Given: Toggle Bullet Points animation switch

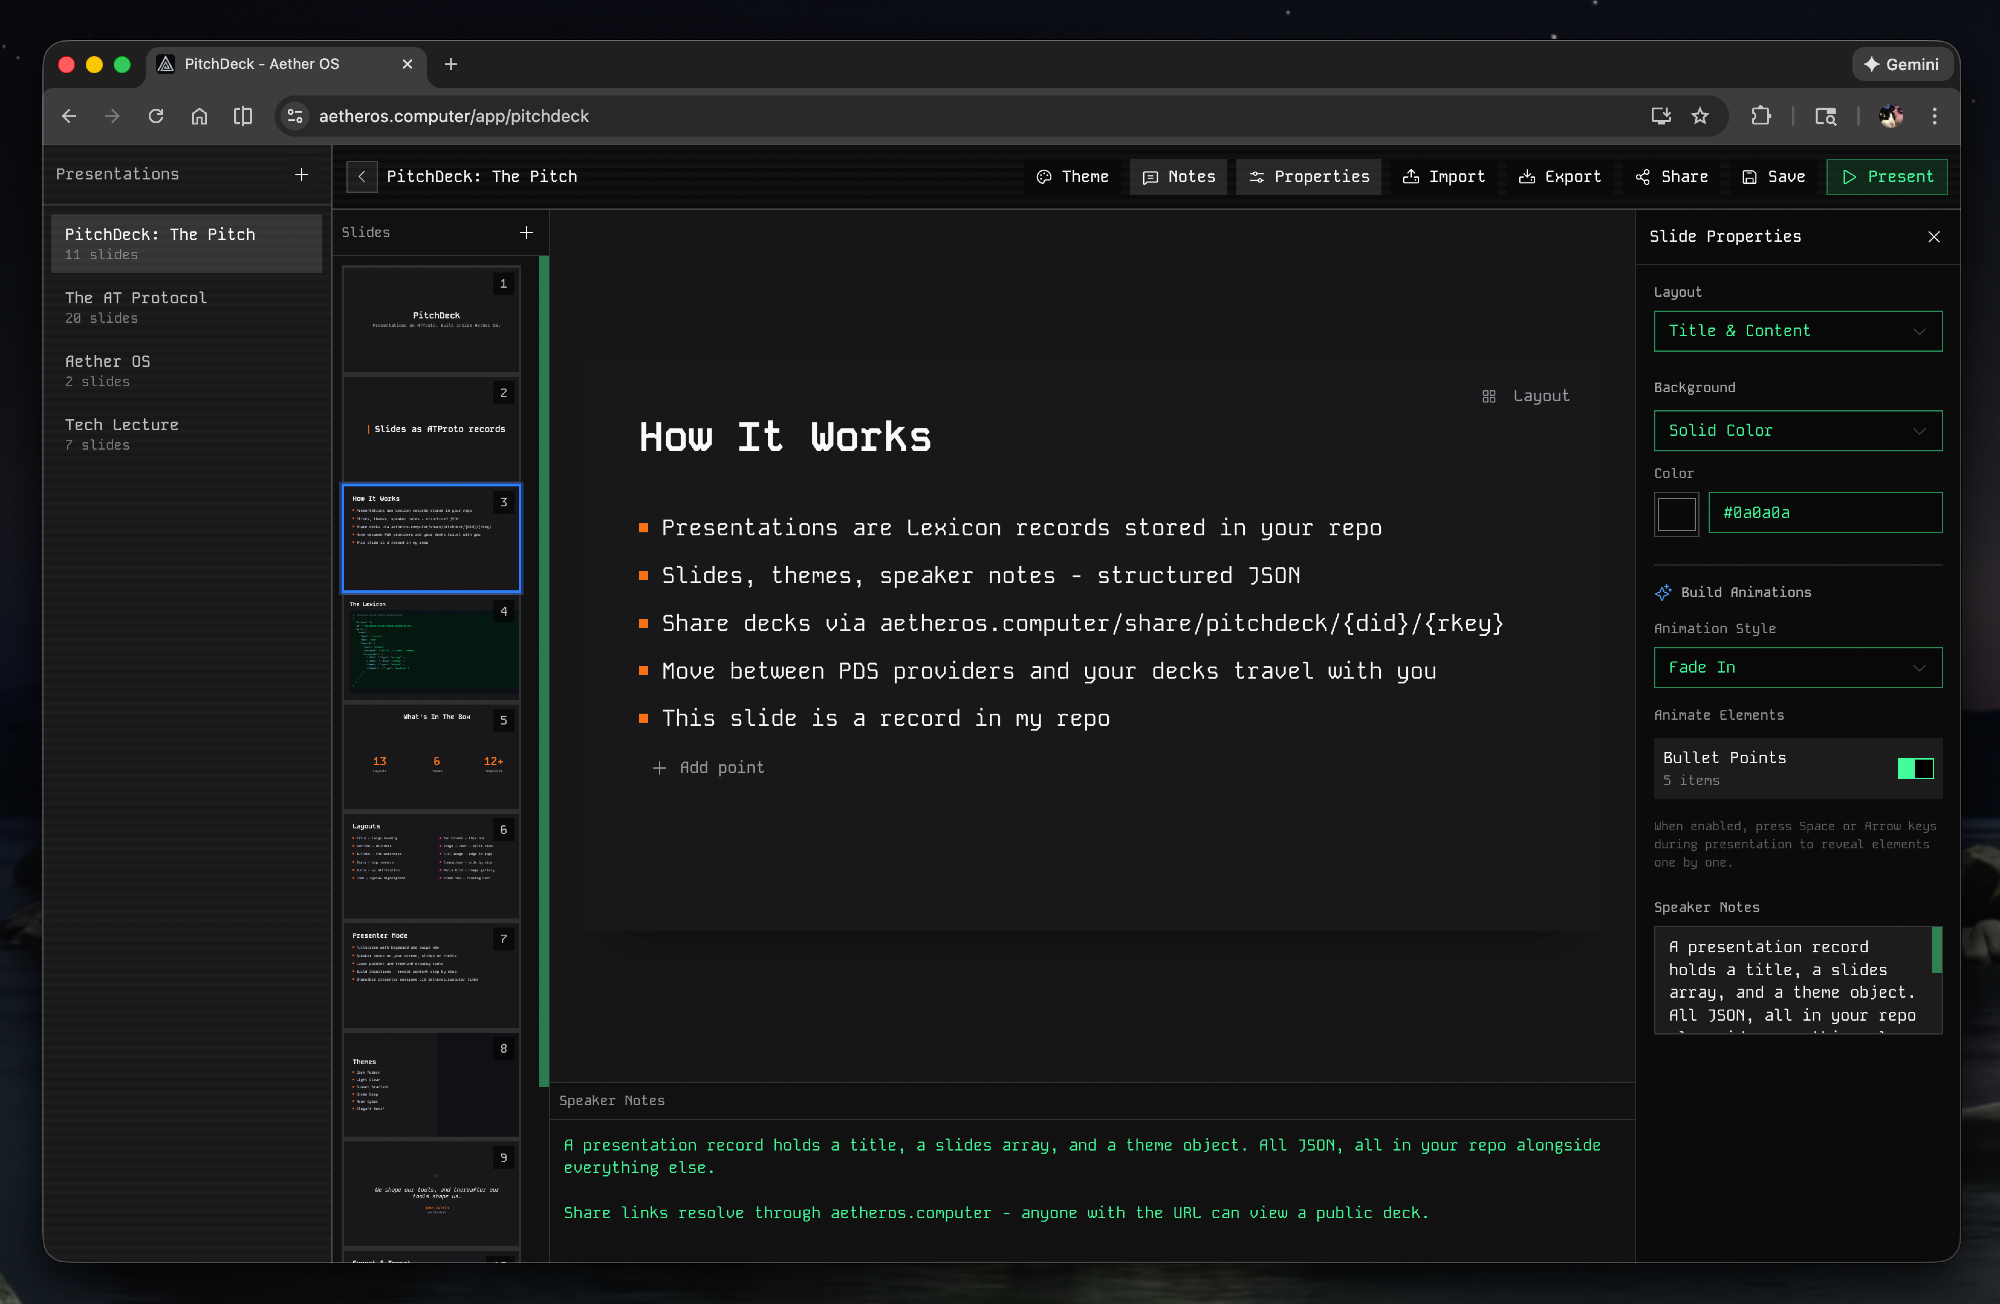Looking at the screenshot, I should [1915, 768].
